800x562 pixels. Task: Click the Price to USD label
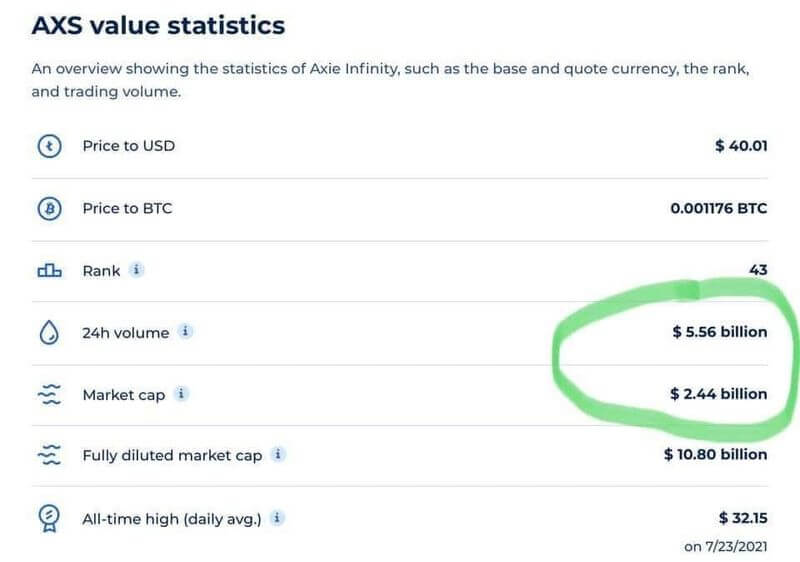(x=129, y=146)
